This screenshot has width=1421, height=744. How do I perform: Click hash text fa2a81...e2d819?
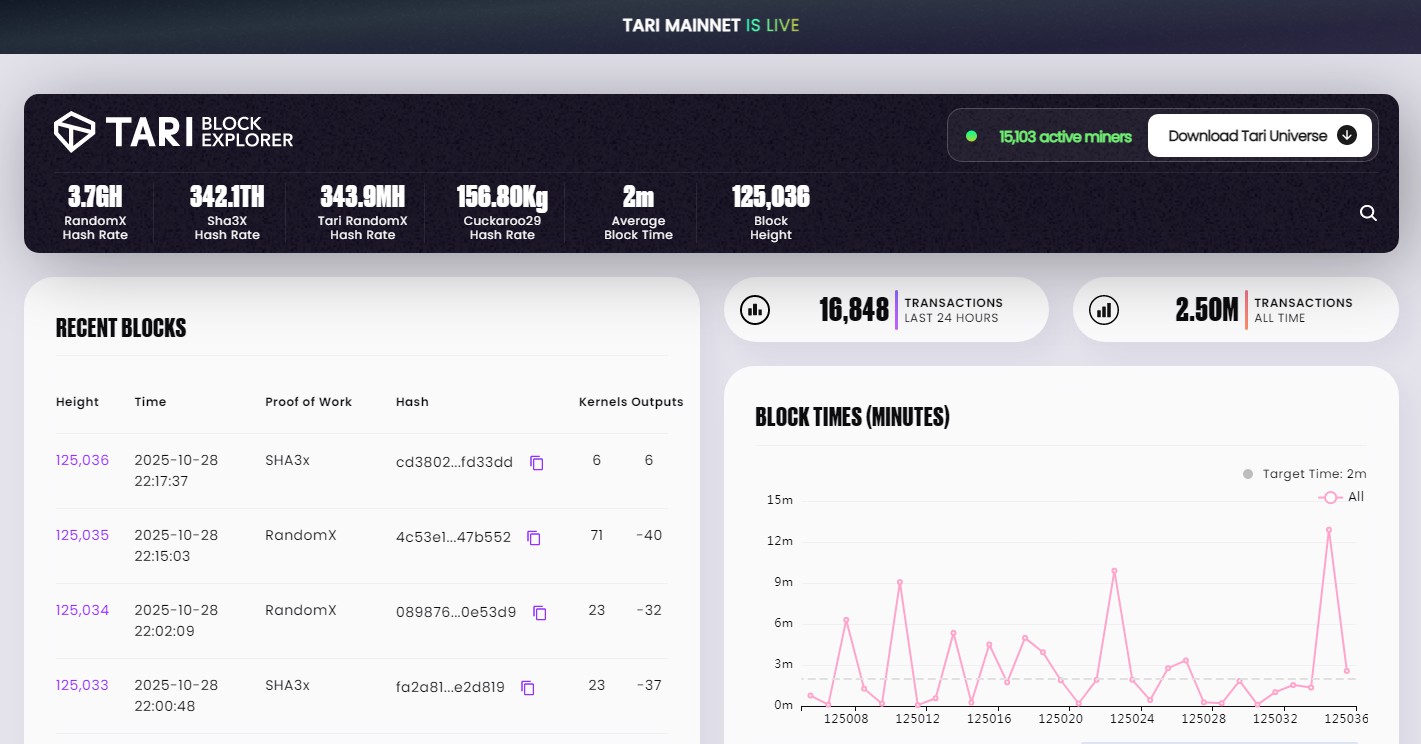click(x=450, y=687)
